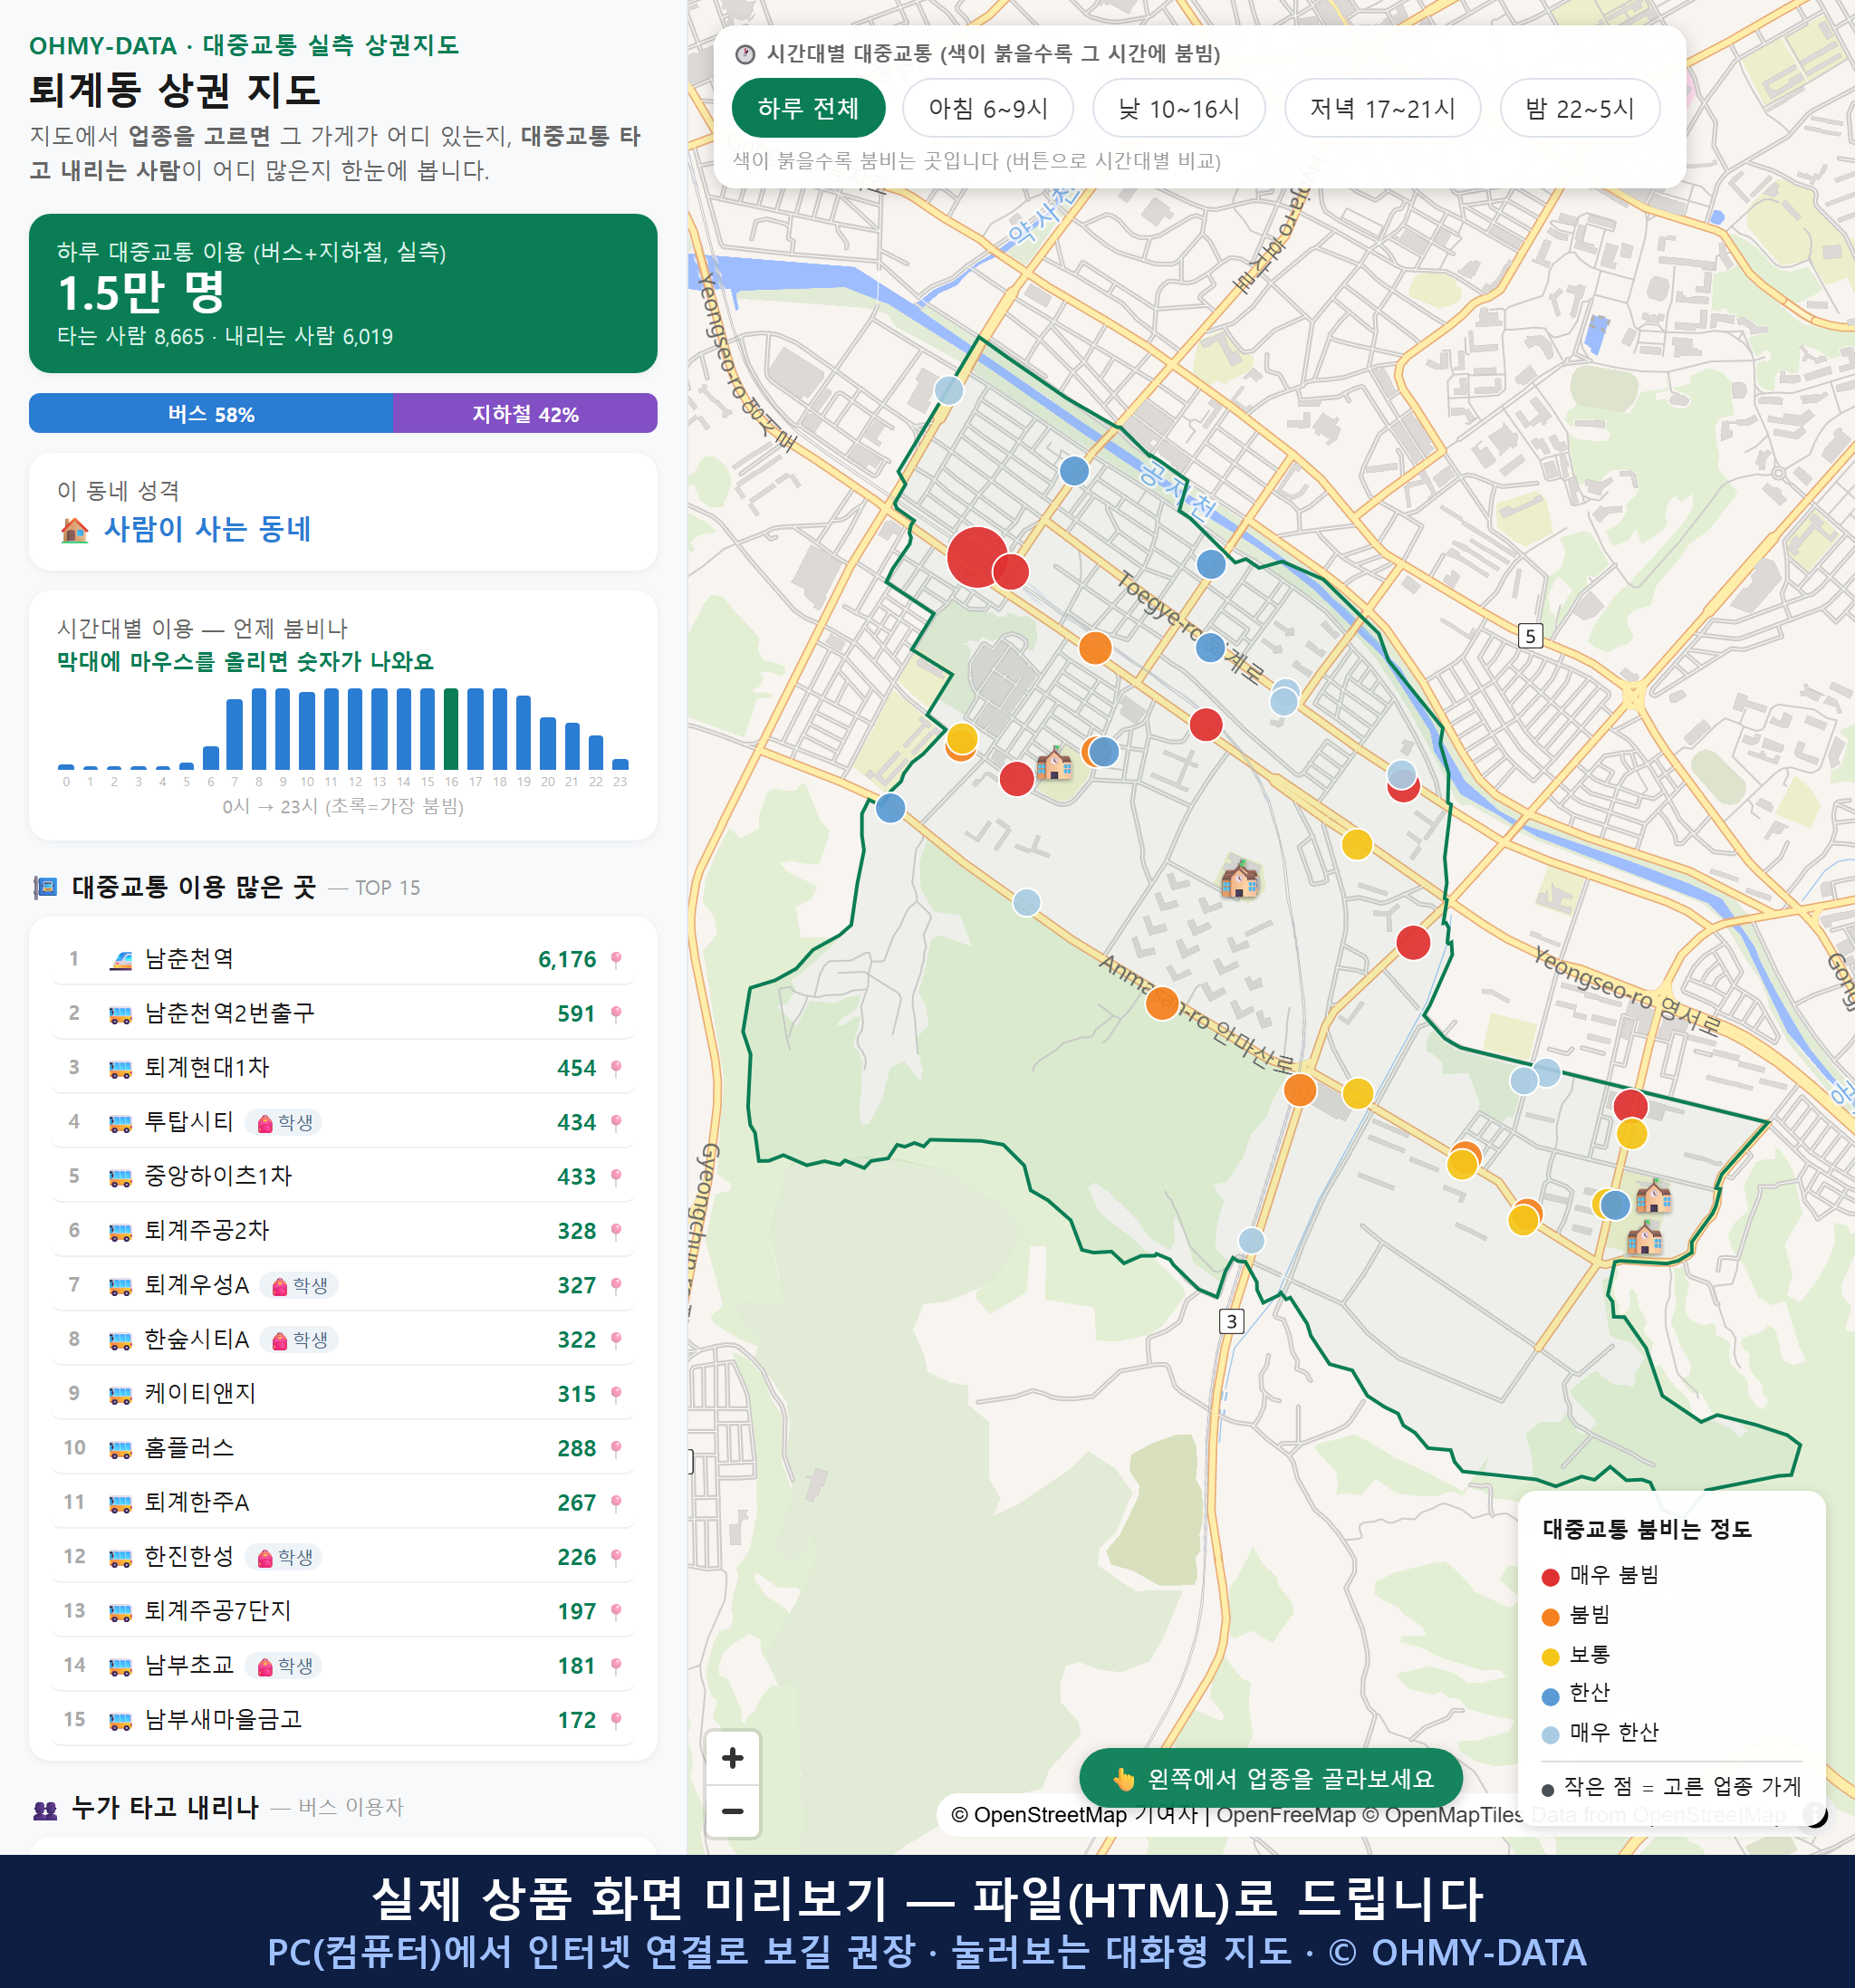Select the 낮 10~16시 time filter
This screenshot has height=1988, width=1855.
[x=1179, y=108]
